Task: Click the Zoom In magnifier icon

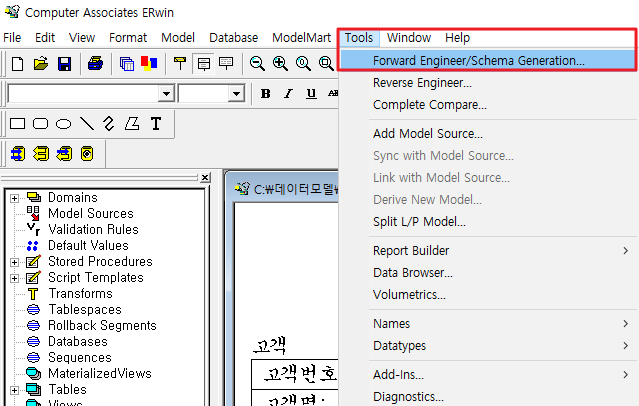Action: (280, 64)
